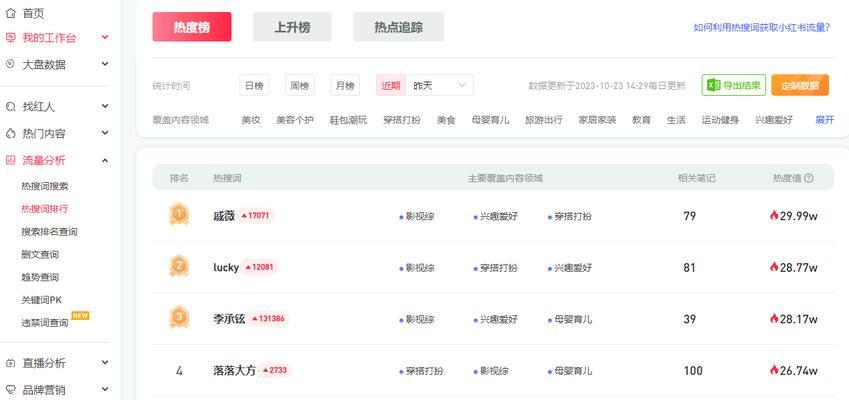Click hot search term 戚薇
This screenshot has height=400, width=849.
(x=224, y=215)
